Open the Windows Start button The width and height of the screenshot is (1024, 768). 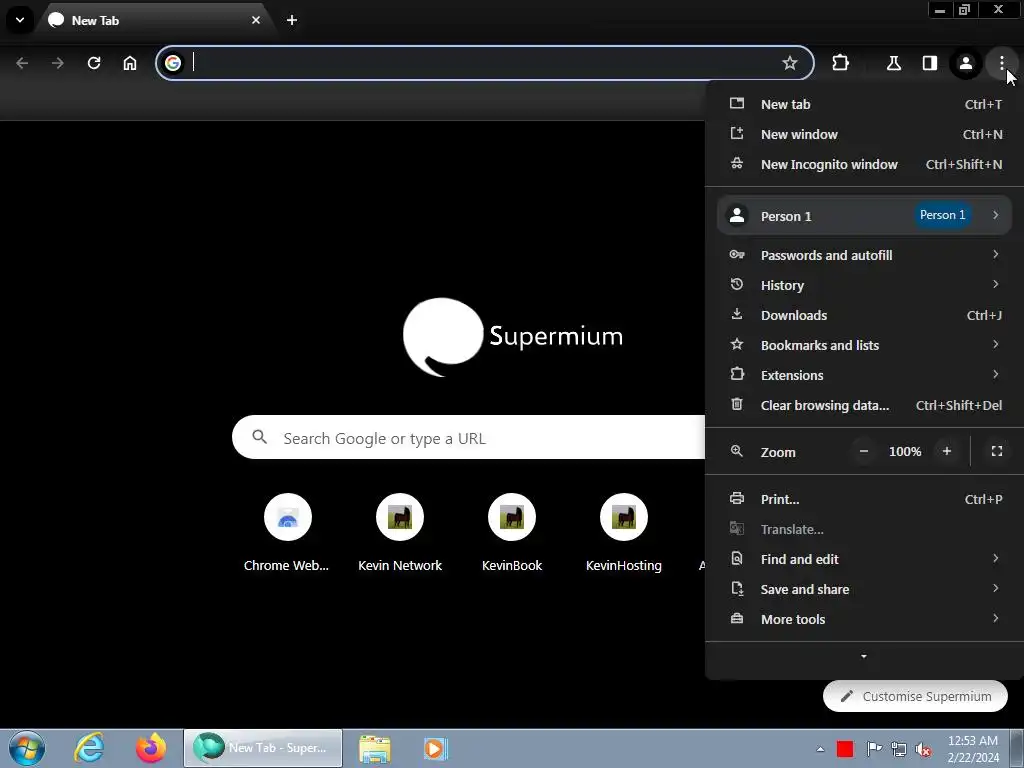(27, 748)
